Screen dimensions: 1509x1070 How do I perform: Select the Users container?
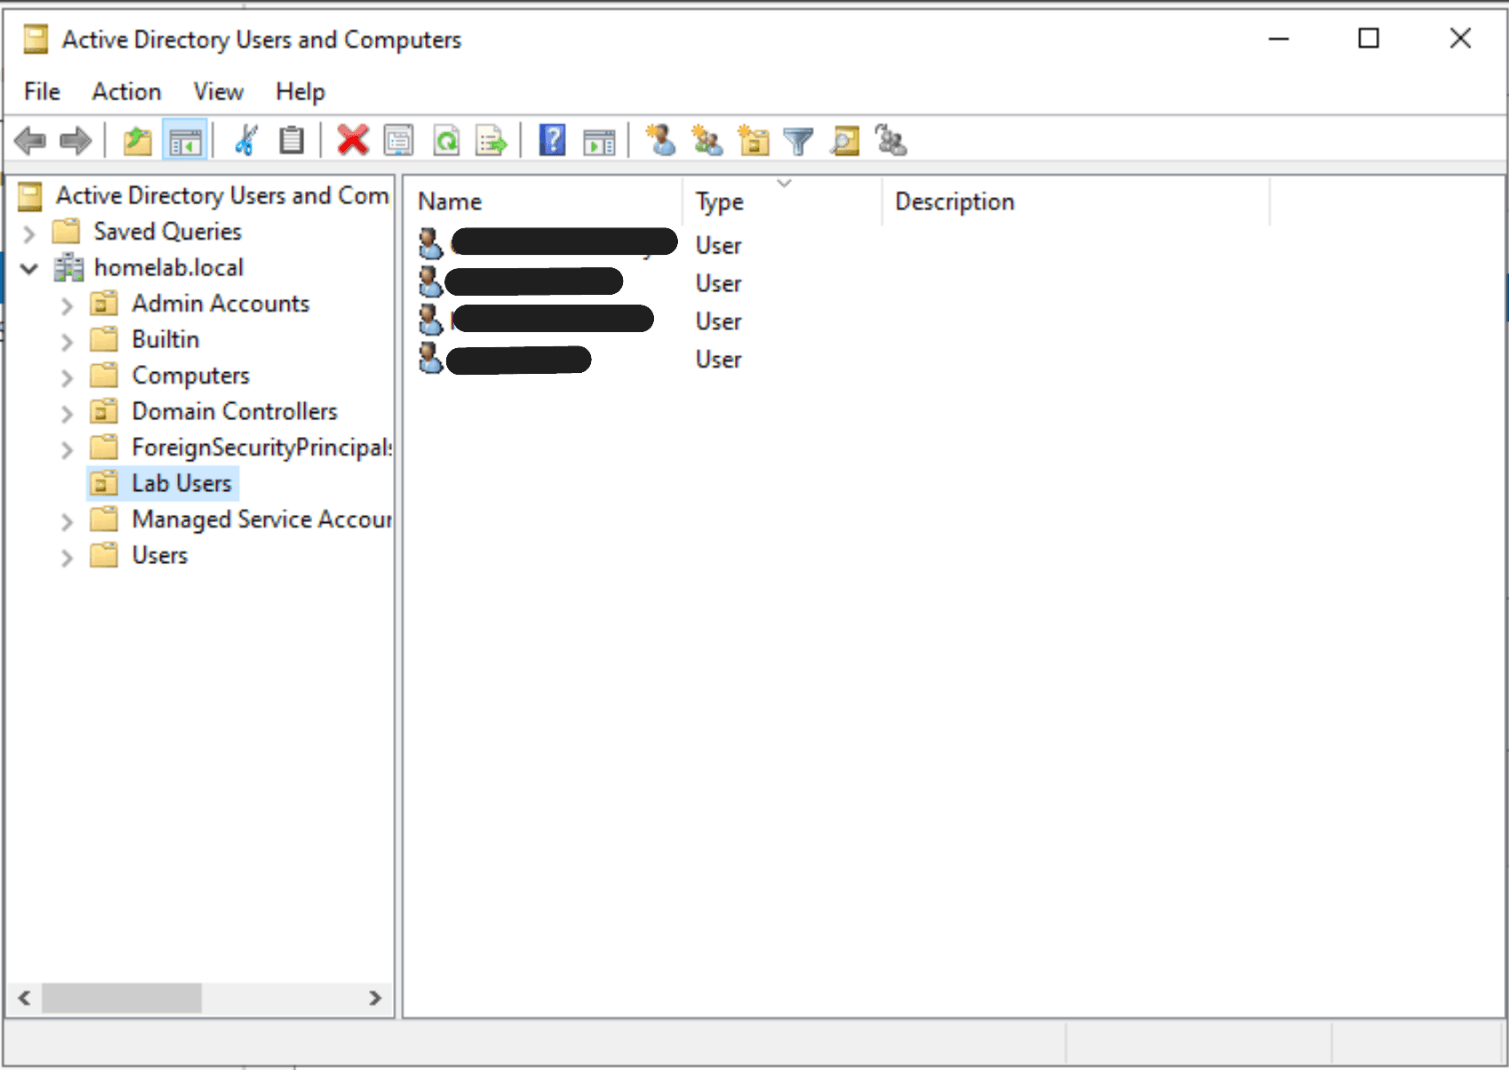pos(160,556)
